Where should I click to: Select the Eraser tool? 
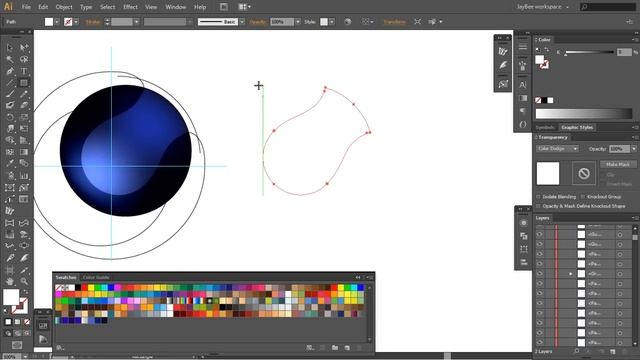(24, 105)
